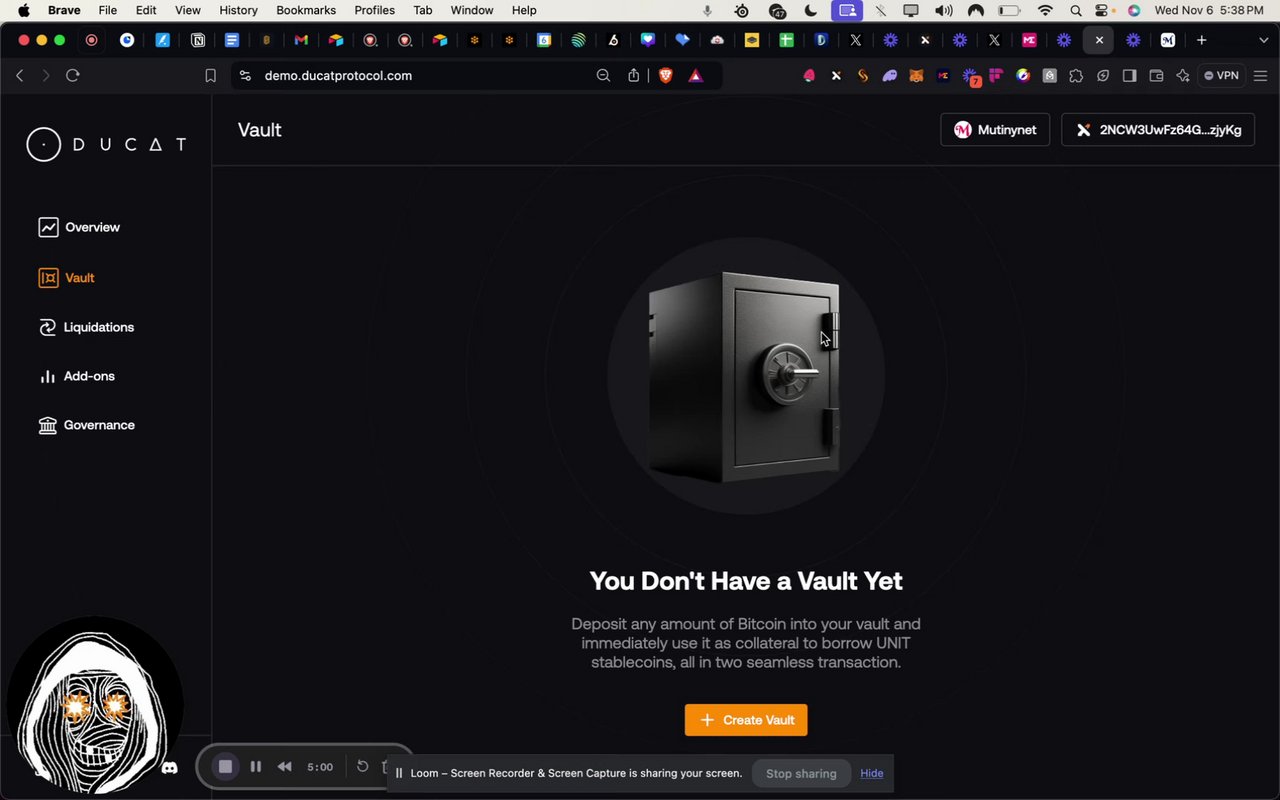The width and height of the screenshot is (1280, 800).
Task: Open Brave Leo AI sparkle icon
Action: tap(1183, 76)
